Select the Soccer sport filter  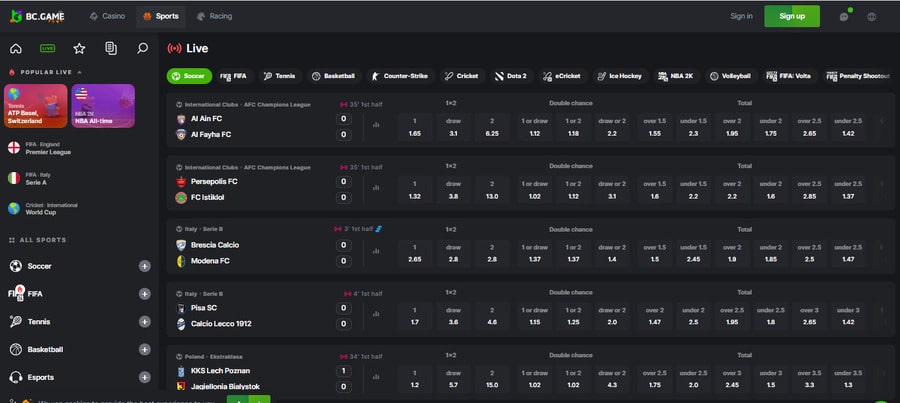pyautogui.click(x=189, y=76)
